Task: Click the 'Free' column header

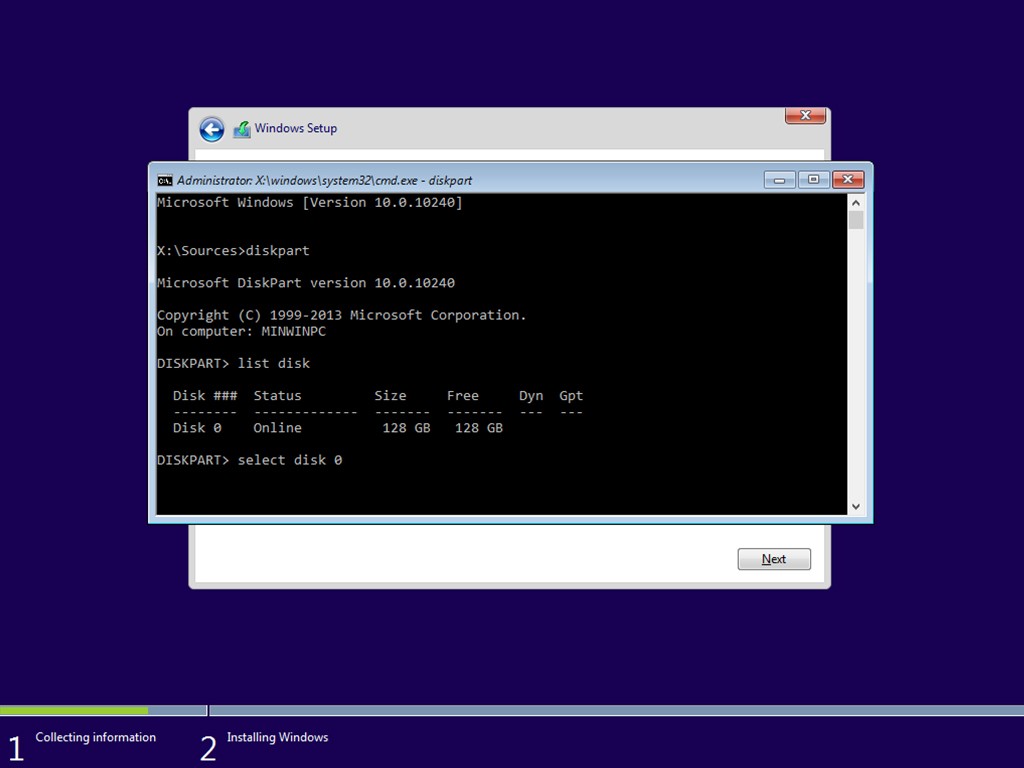Action: 462,396
